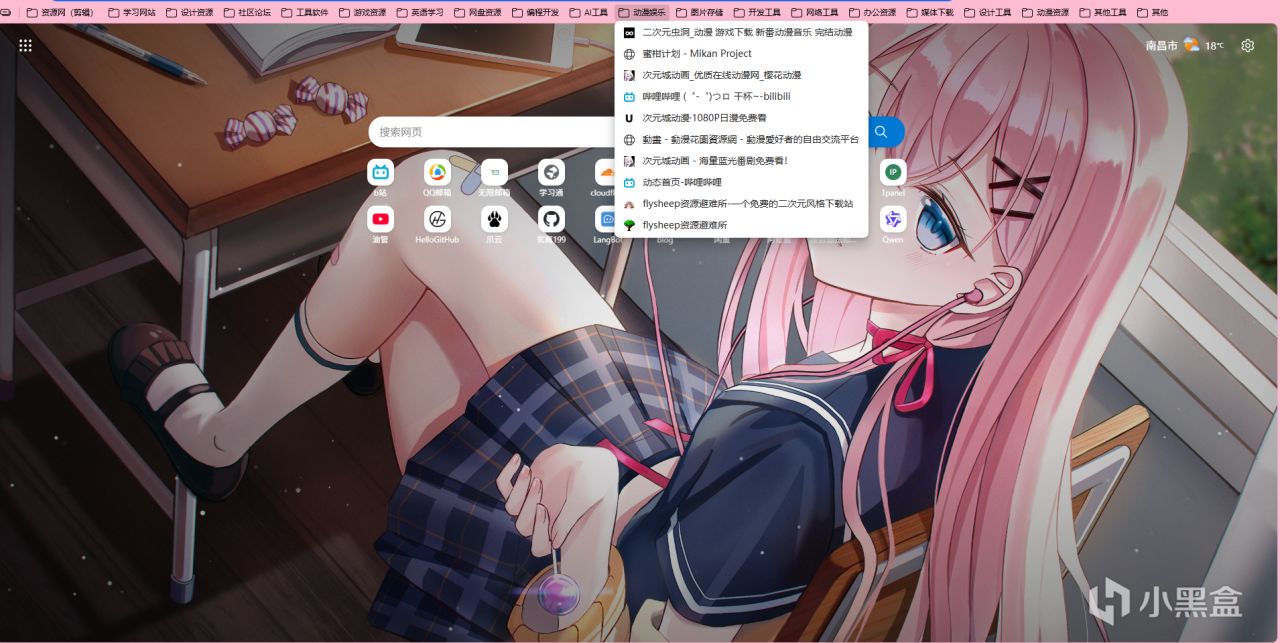Click the weather icon beside 南昌市
Viewport: 1280px width, 643px height.
point(1191,45)
